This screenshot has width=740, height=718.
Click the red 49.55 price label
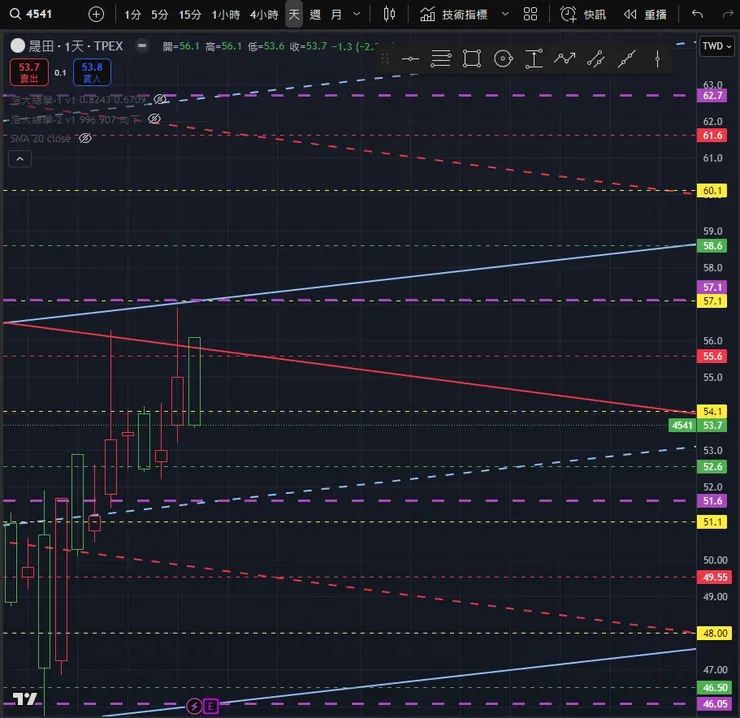[x=715, y=577]
